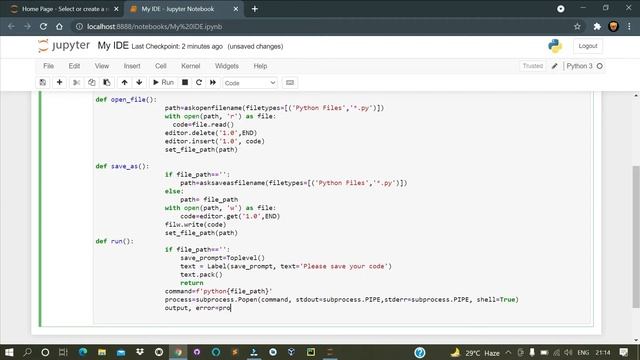
Task: Click the scrollbar down arrow
Action: point(636,340)
